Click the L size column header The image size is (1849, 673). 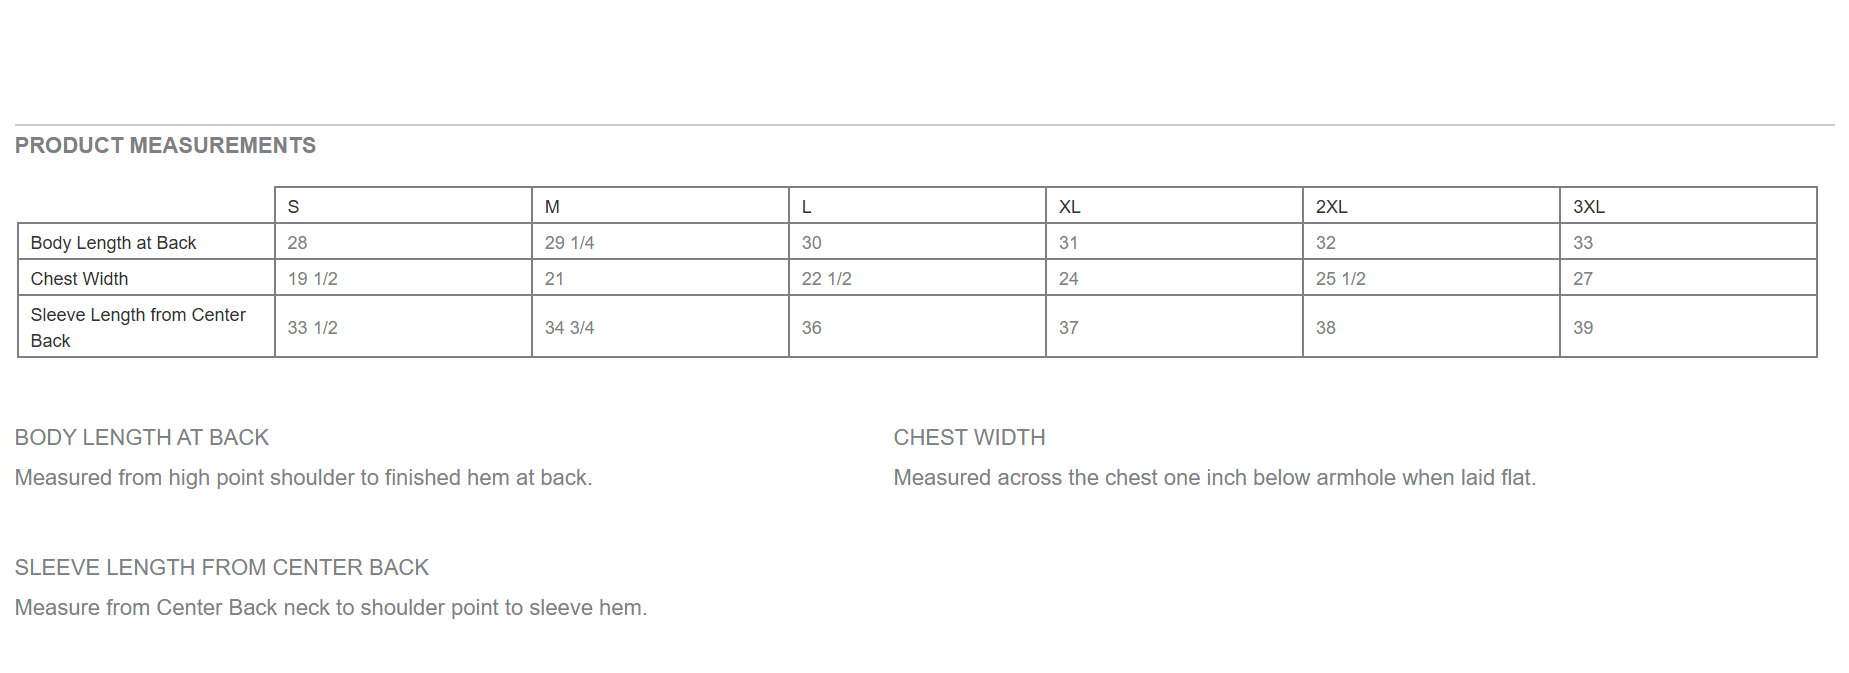pyautogui.click(x=807, y=207)
